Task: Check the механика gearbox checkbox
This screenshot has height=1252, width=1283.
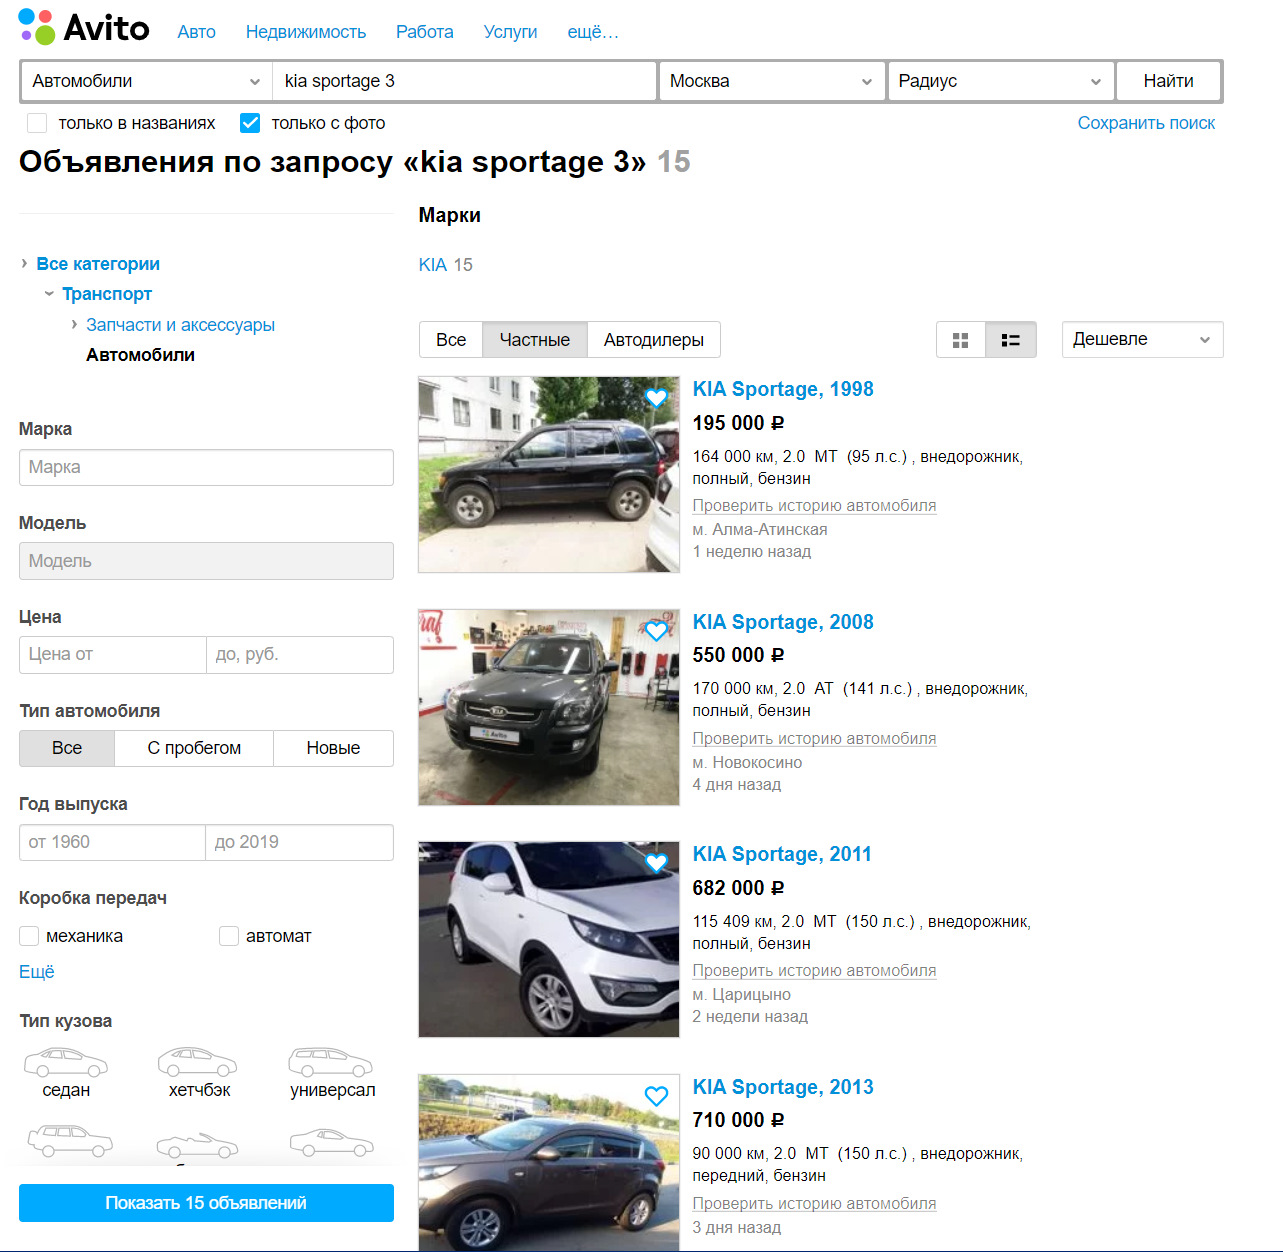Action: pos(29,936)
